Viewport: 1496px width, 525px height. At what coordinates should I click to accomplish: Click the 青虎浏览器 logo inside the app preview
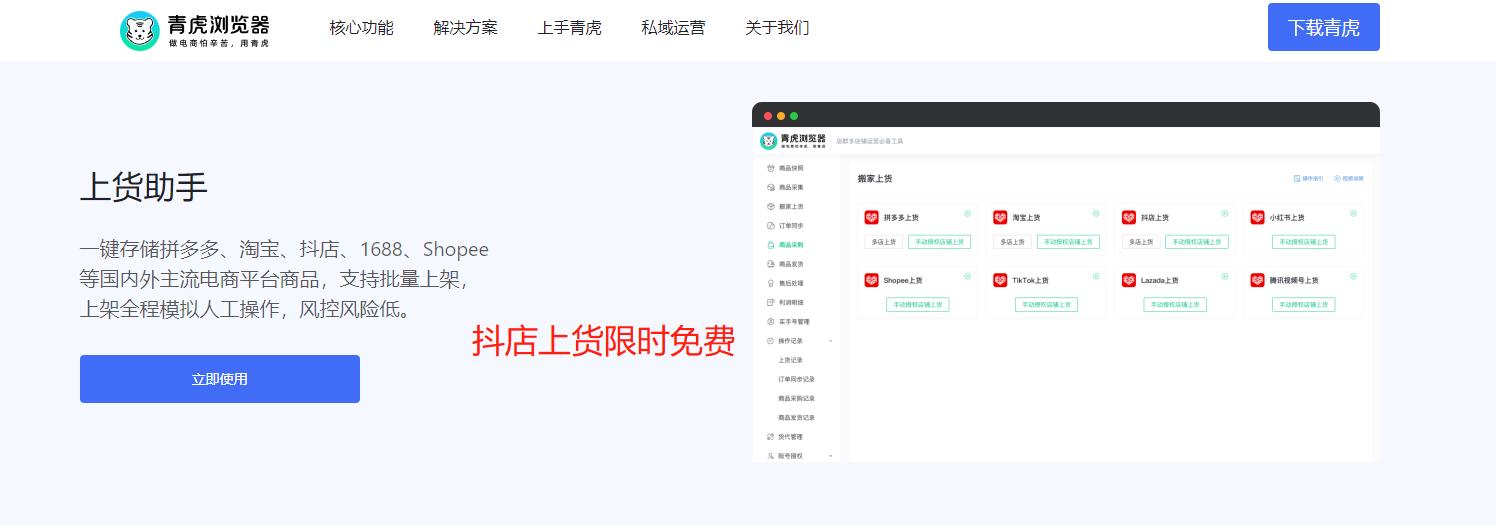point(793,141)
